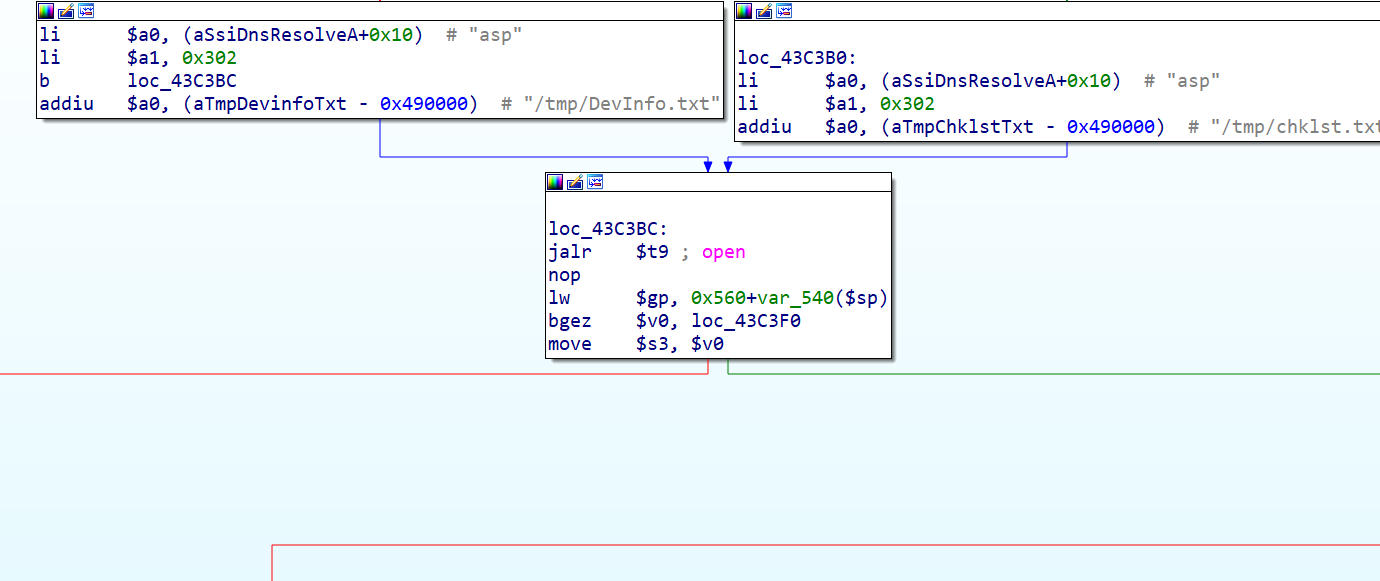The width and height of the screenshot is (1380, 581).
Task: Click the edit-name pencil icon on DevInfo.txt node
Action: pos(66,11)
